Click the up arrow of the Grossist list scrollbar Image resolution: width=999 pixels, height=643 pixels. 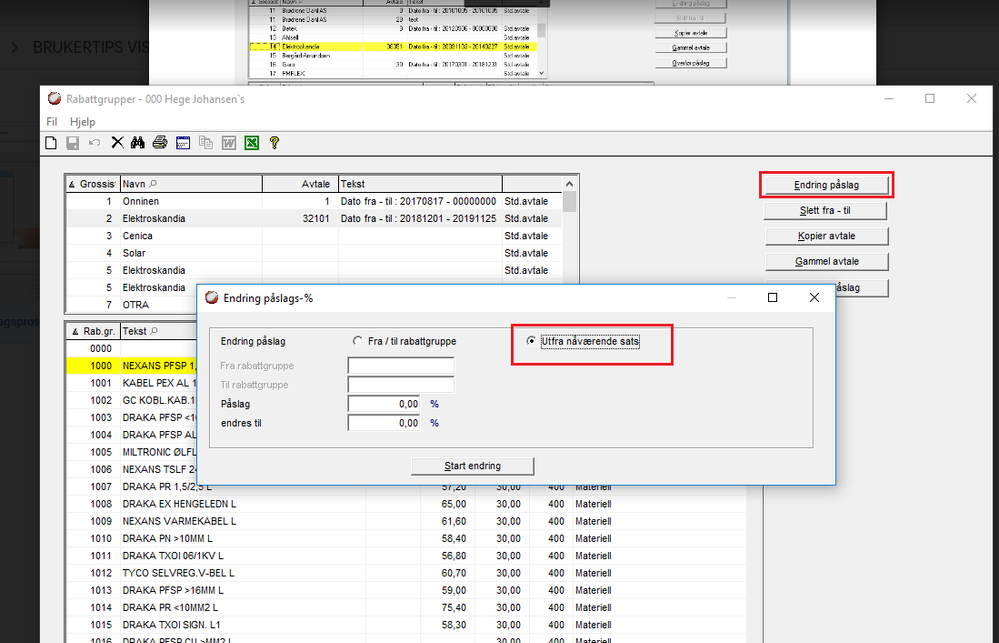pyautogui.click(x=570, y=184)
